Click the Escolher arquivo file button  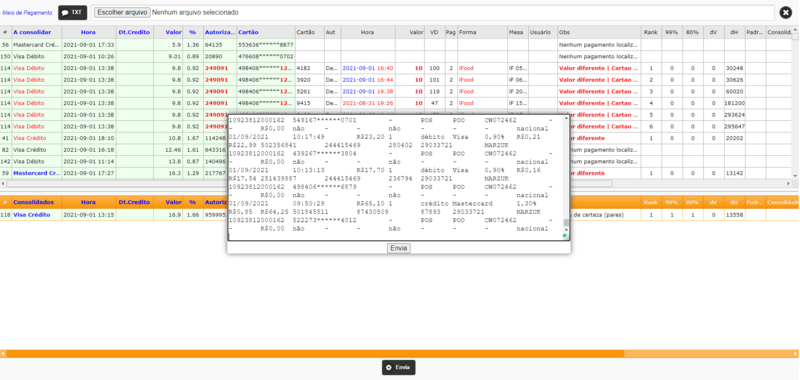point(122,12)
